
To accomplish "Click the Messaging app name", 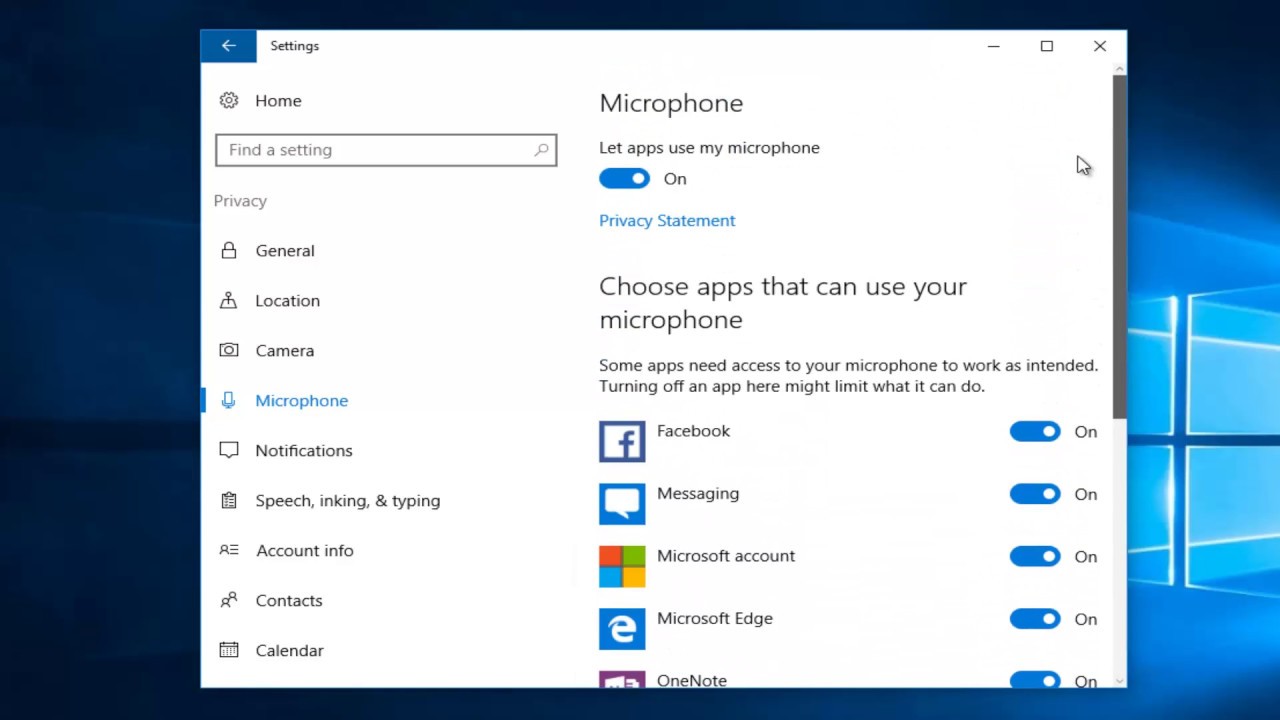I will 698,494.
